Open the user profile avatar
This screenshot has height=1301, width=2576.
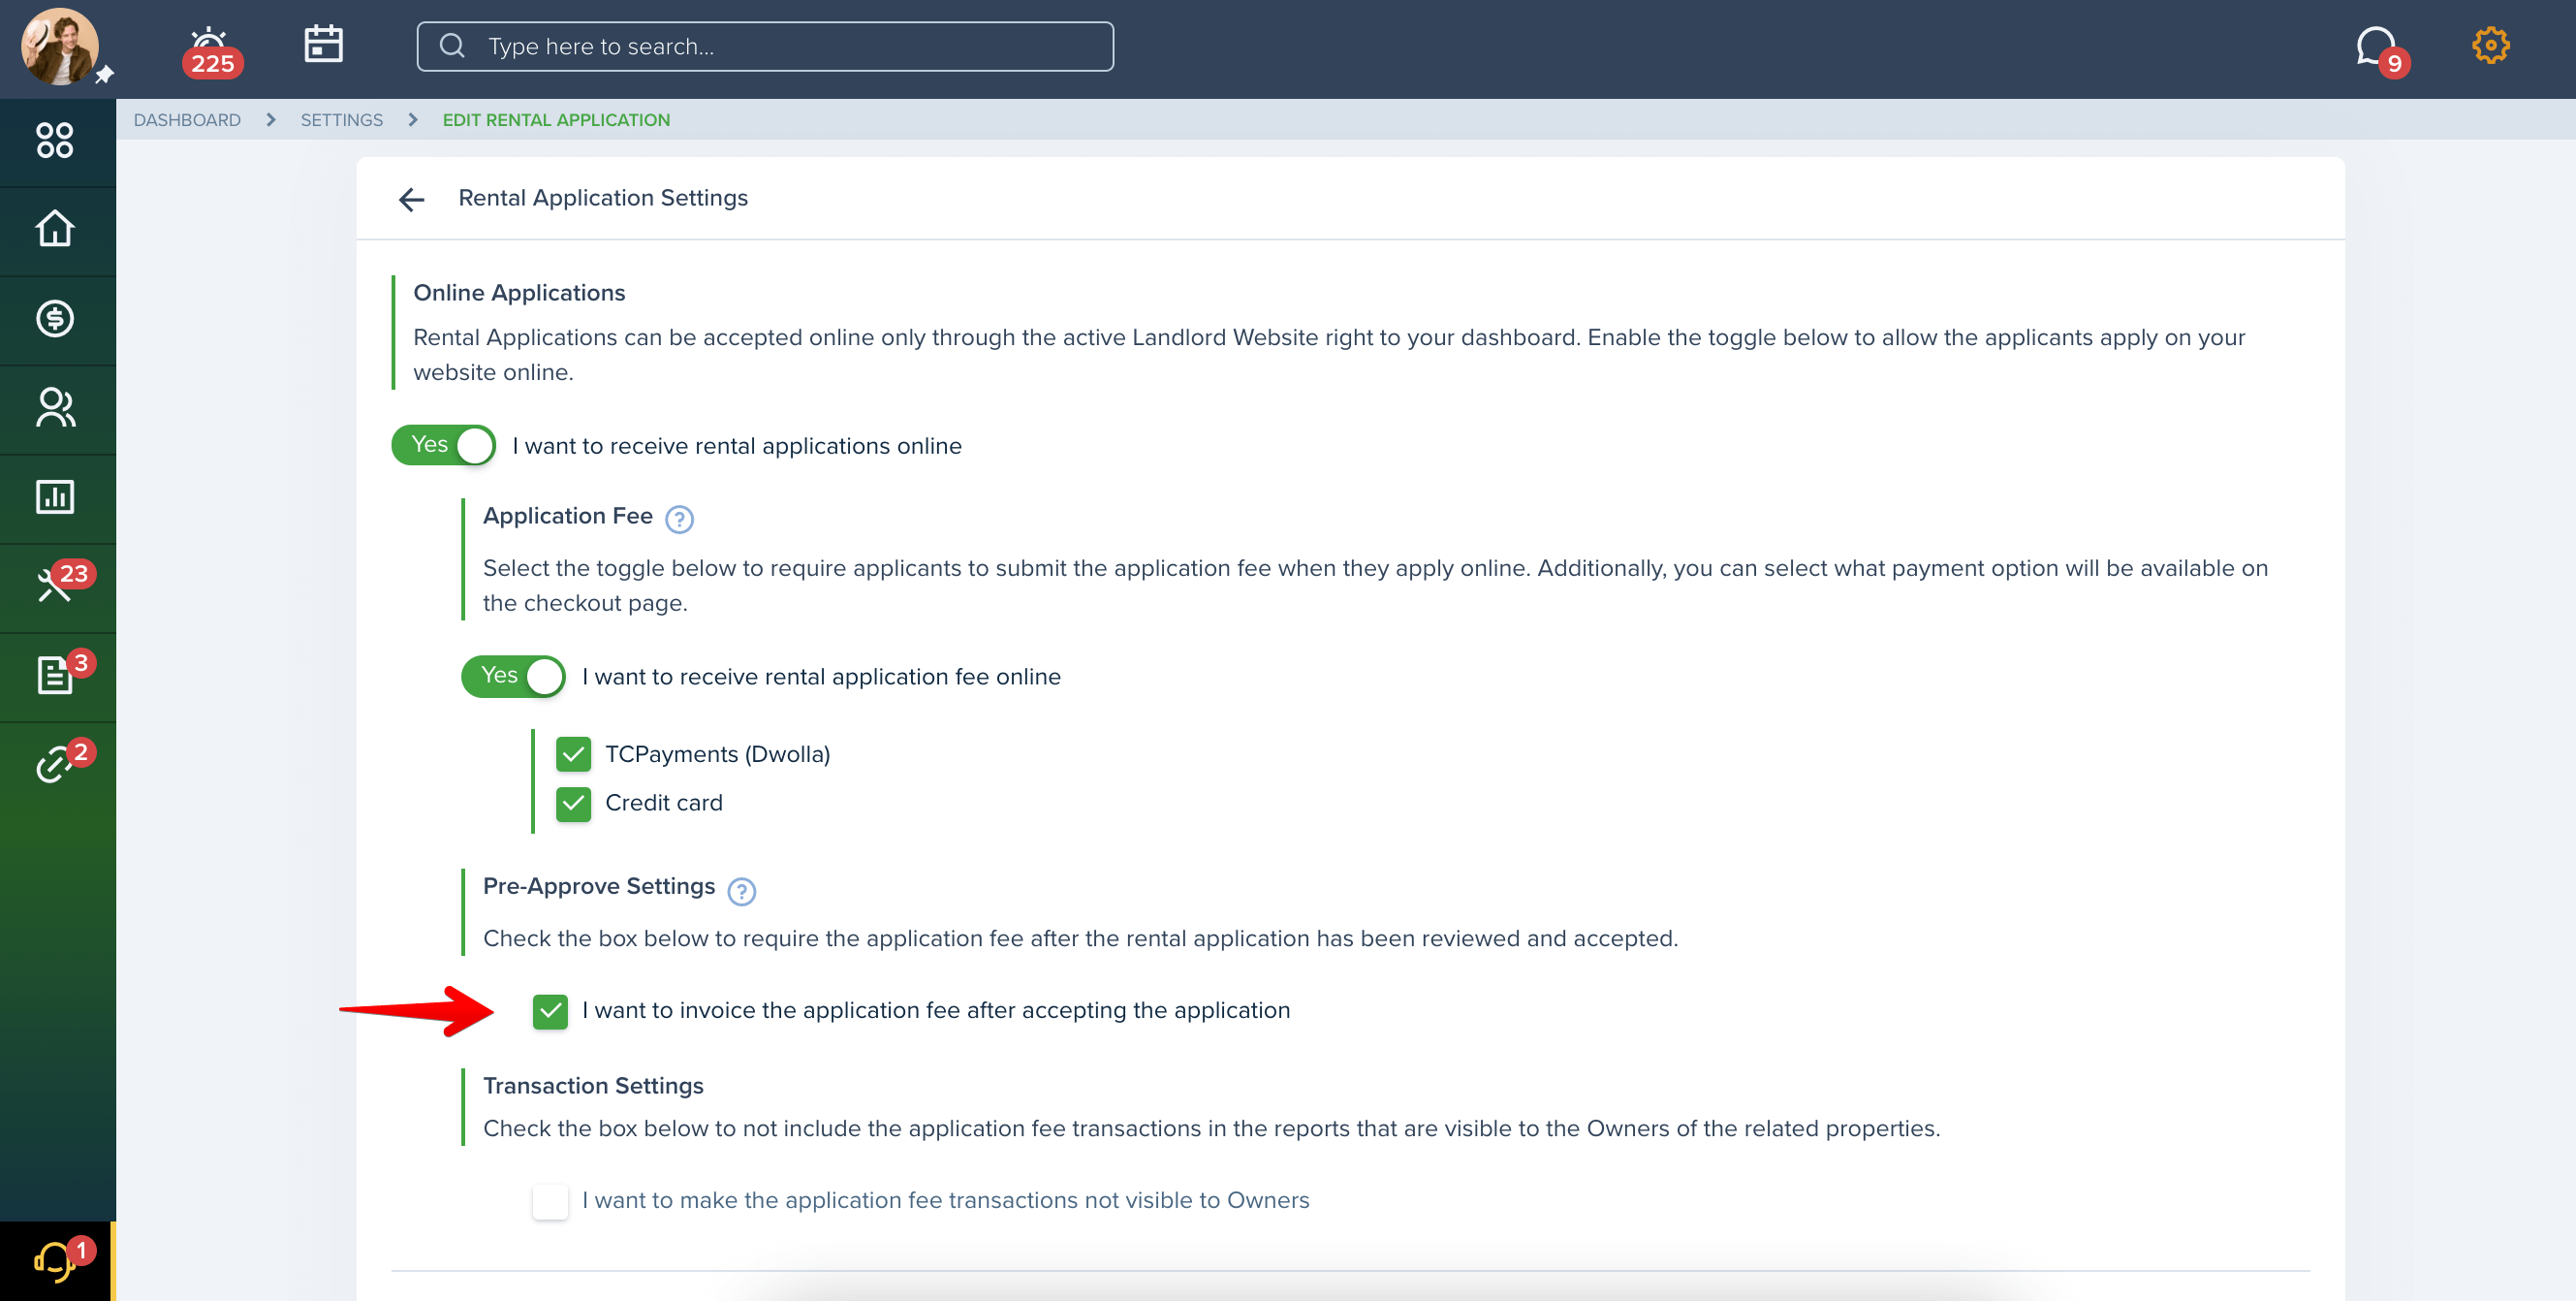pos(59,47)
